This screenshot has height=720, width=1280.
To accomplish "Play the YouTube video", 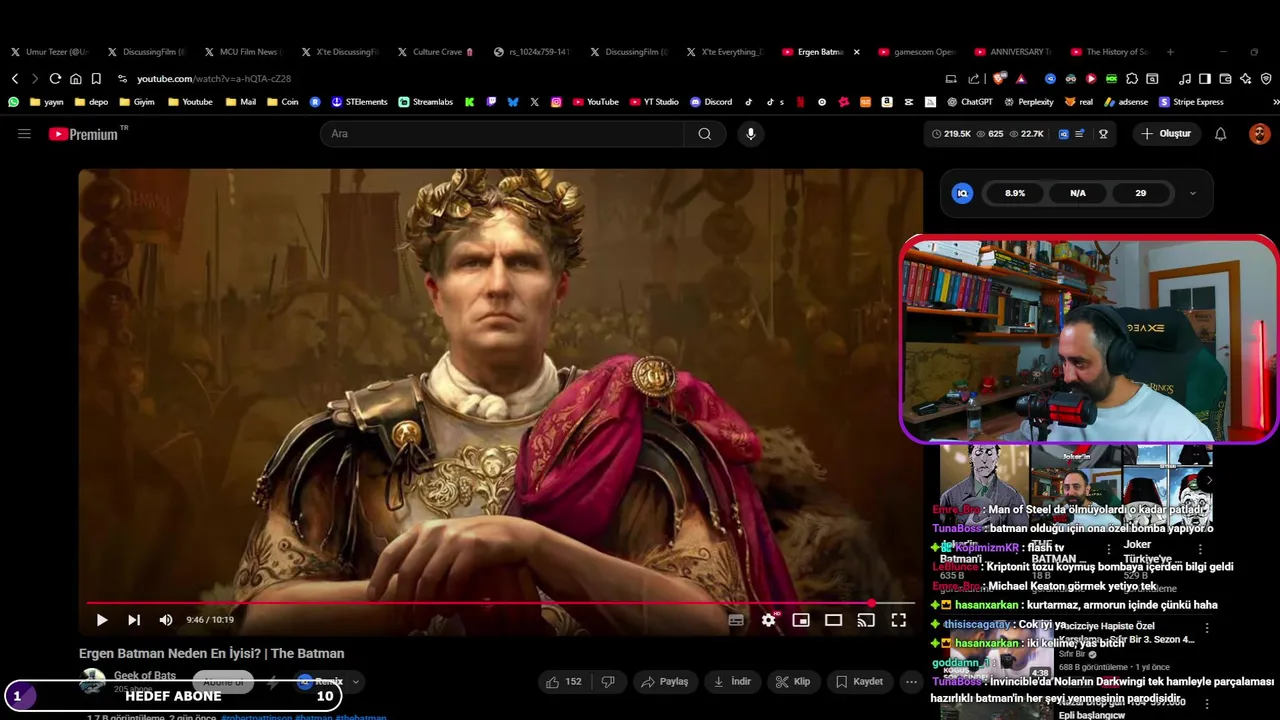I will coord(102,620).
